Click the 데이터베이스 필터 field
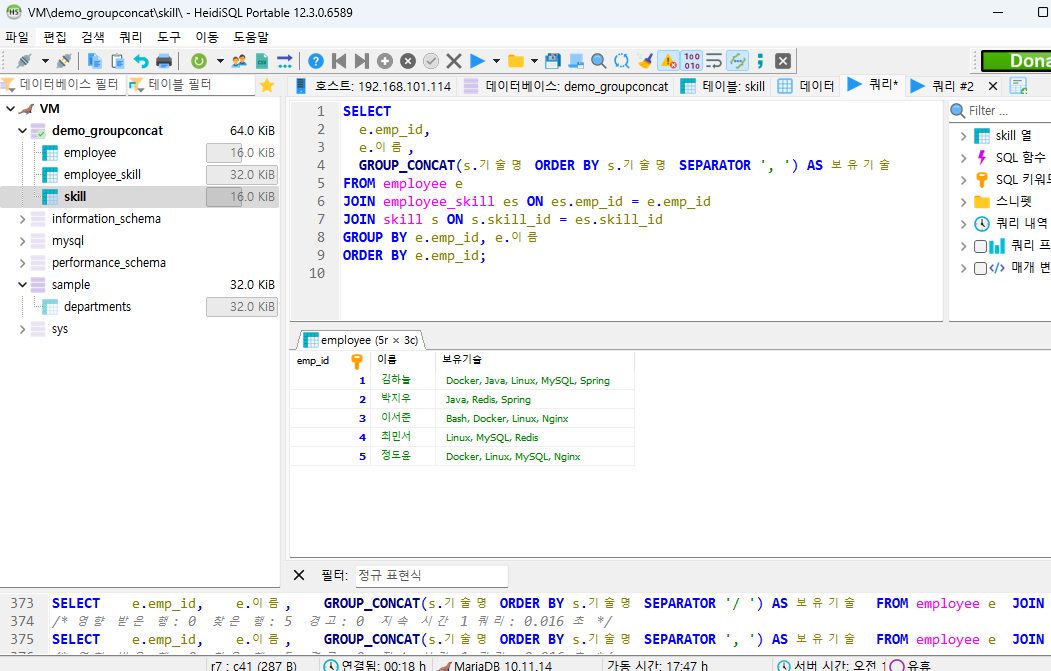Screen dimensions: 1051x671 click(x=64, y=84)
